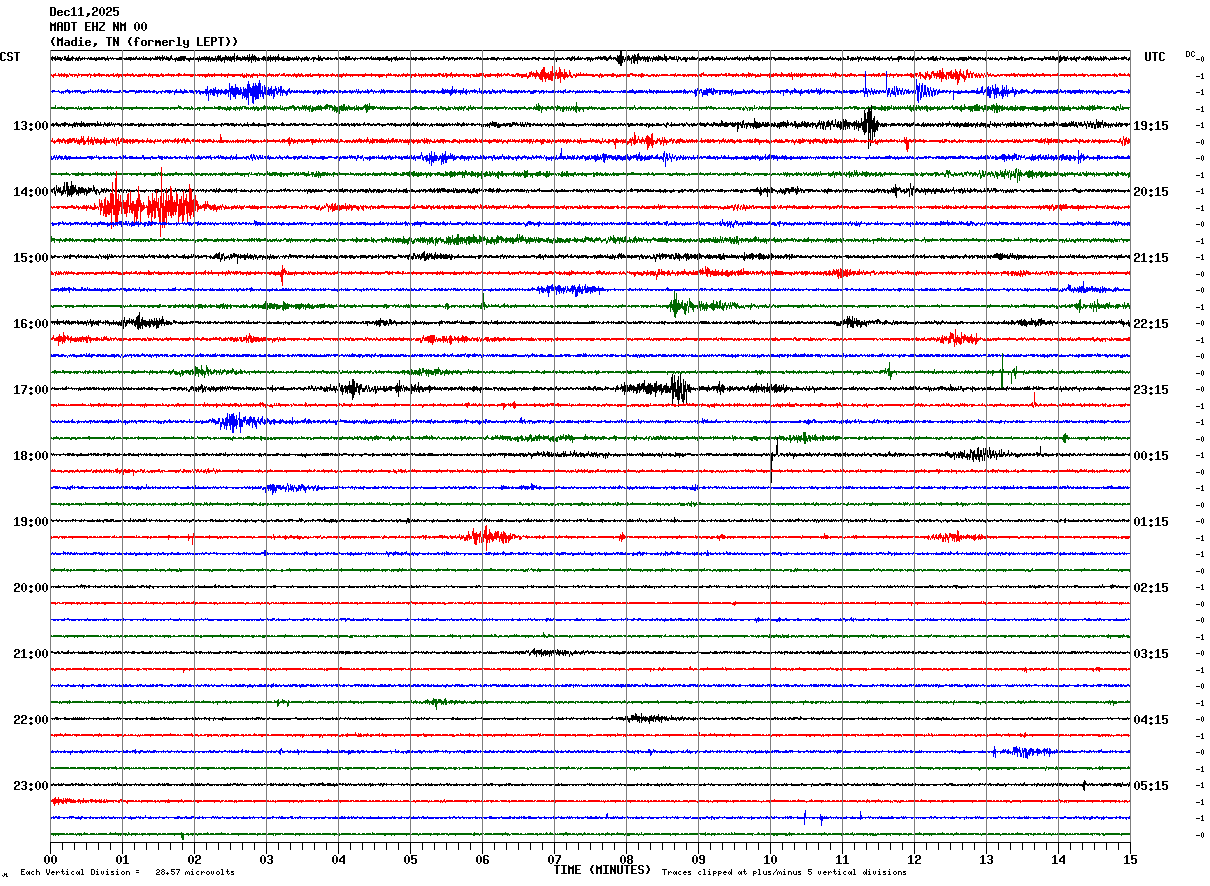The height and width of the screenshot is (886, 1210).
Task: Click the '02:15' UTC time label
Action: click(1150, 588)
